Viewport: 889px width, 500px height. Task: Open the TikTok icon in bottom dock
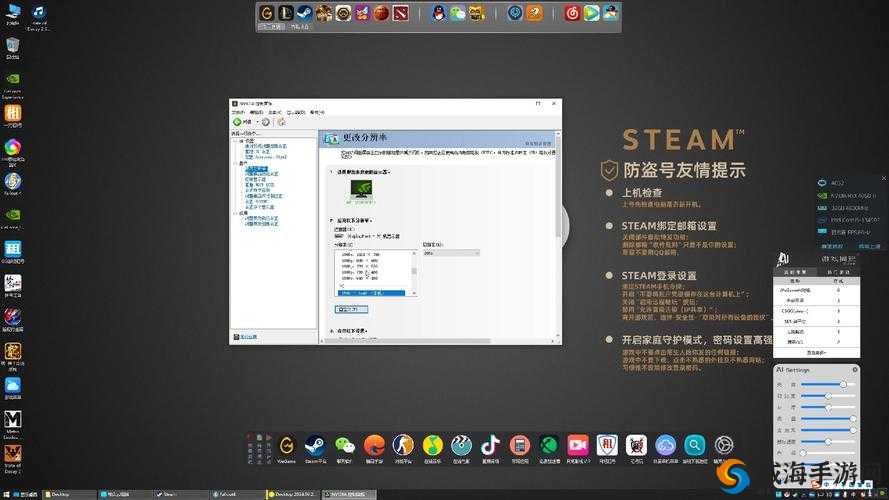pos(490,446)
